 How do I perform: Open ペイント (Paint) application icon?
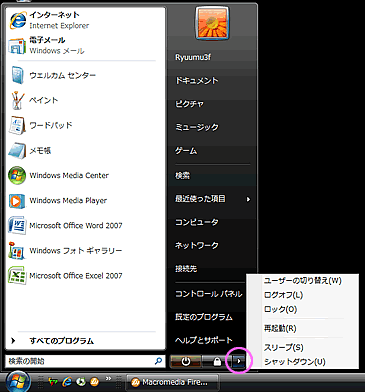point(17,100)
